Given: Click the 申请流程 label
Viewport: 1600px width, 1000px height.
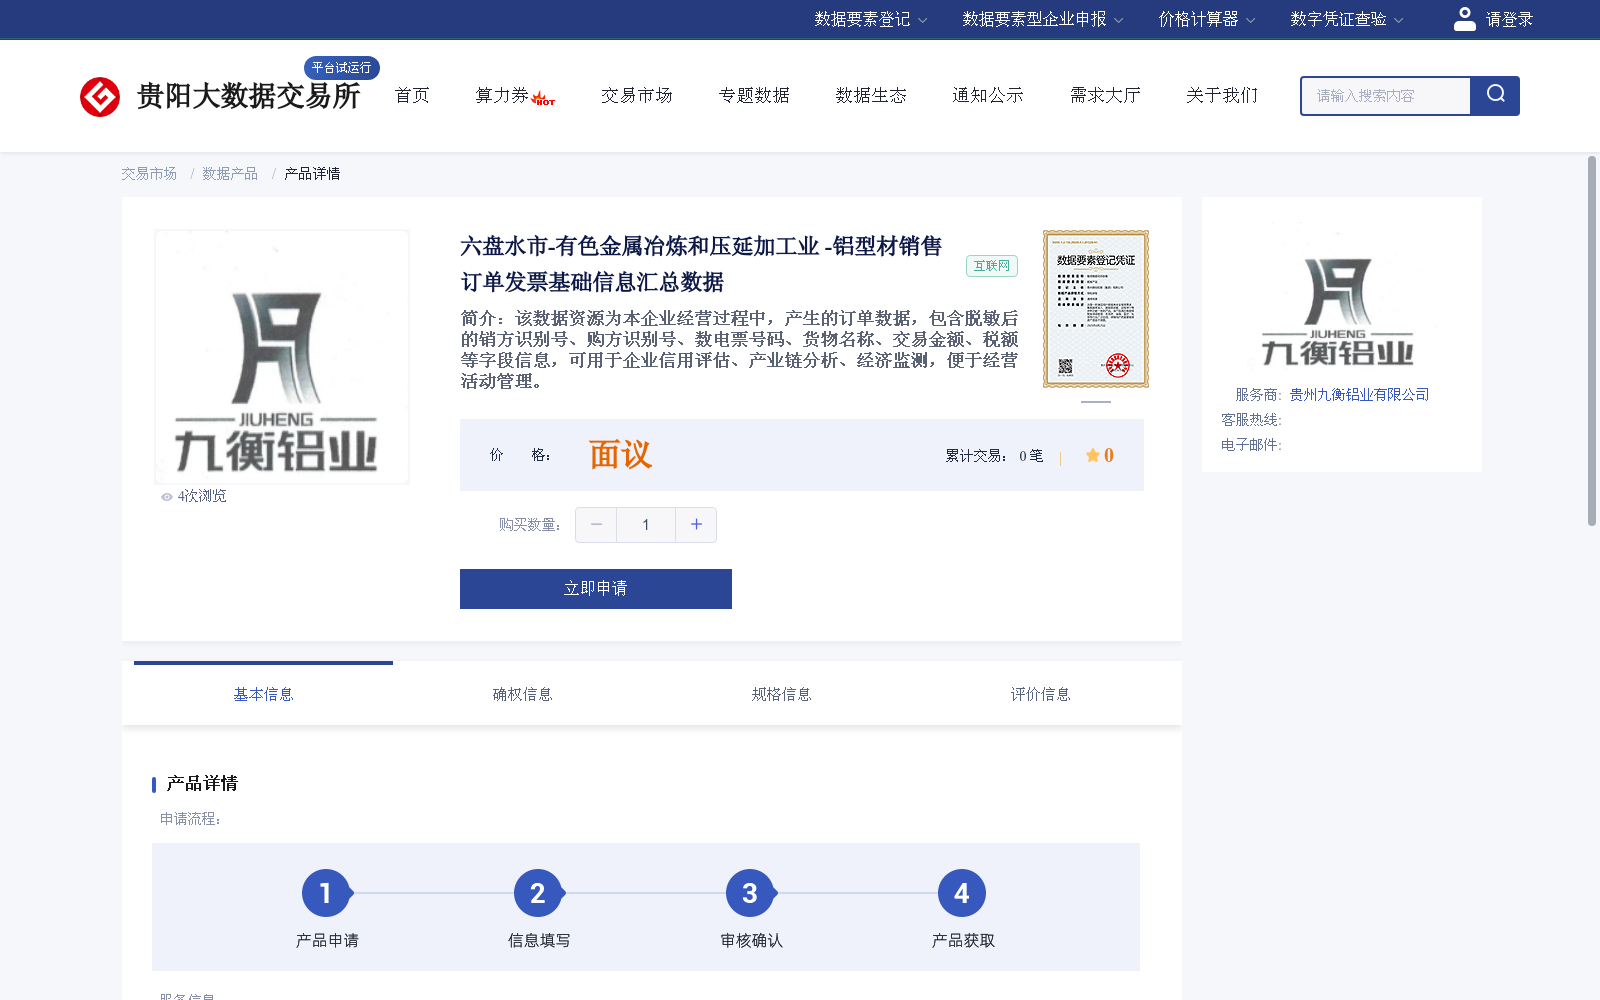Looking at the screenshot, I should (190, 819).
